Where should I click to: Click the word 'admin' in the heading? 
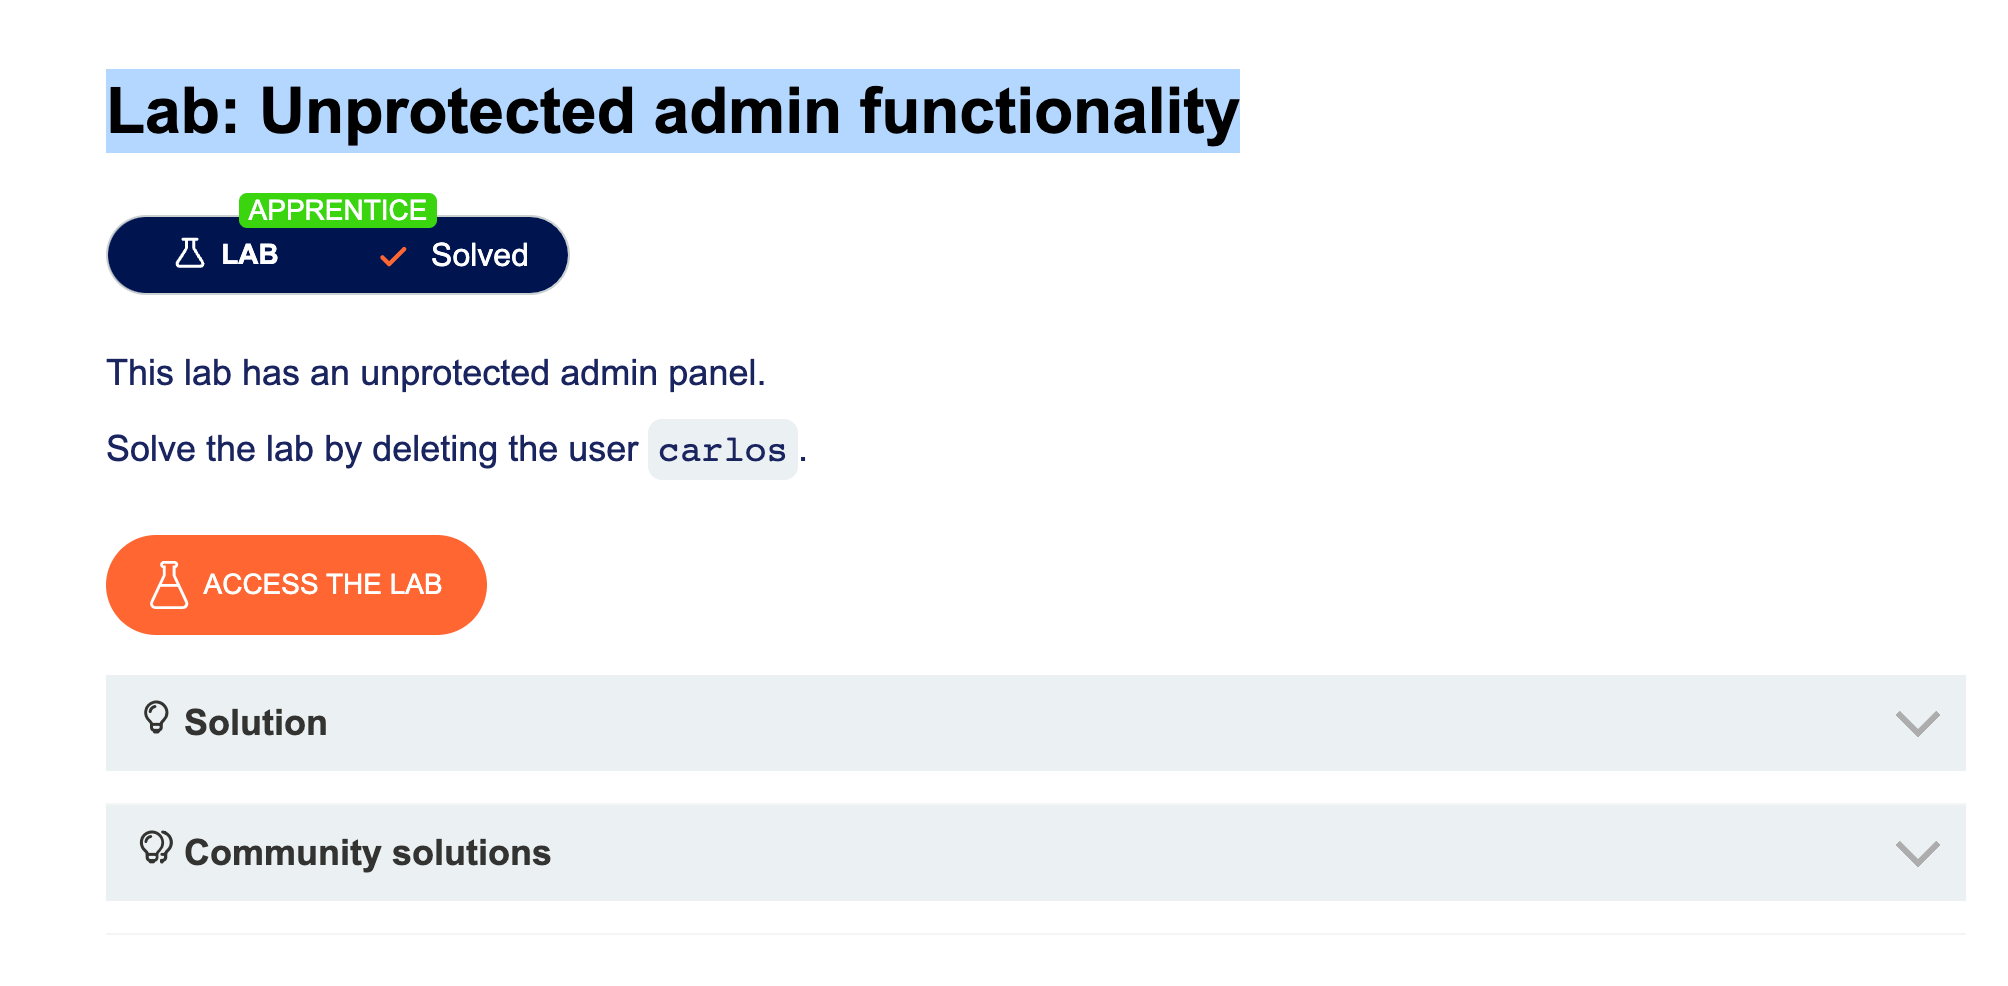tap(747, 111)
